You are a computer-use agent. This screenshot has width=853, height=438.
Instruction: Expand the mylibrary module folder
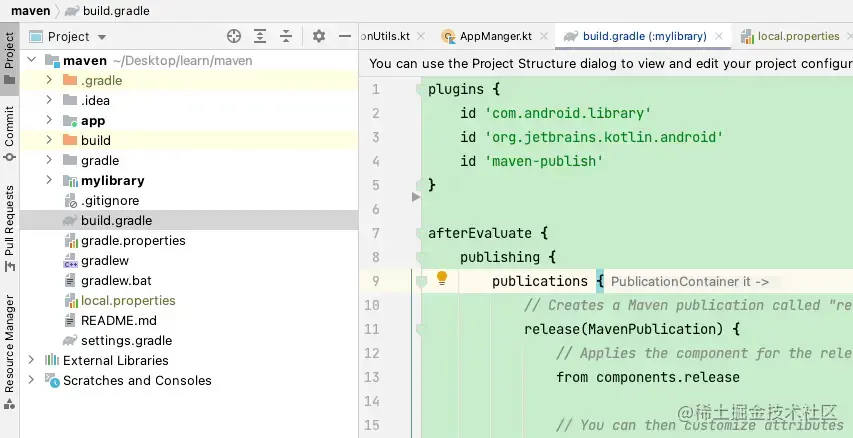(49, 180)
